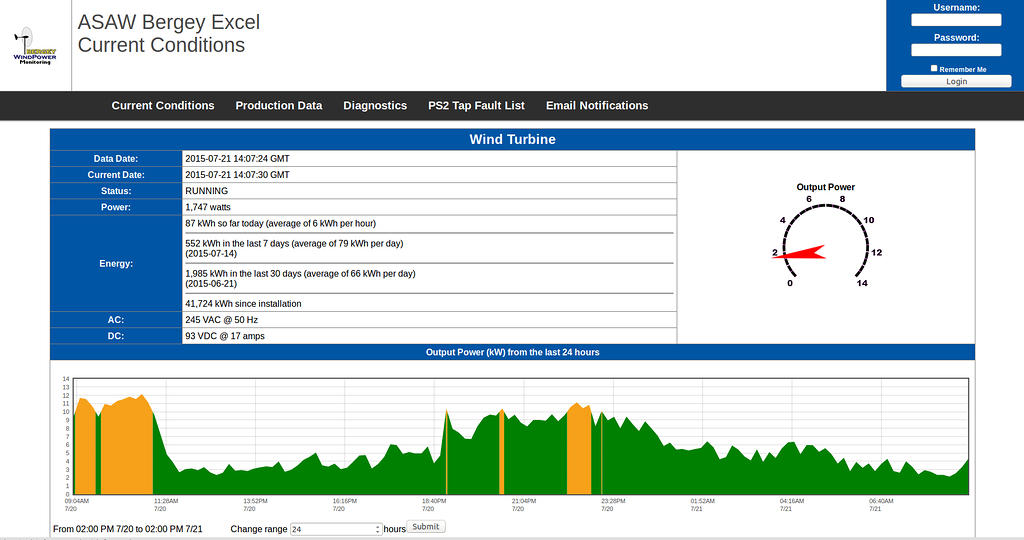Click the Login button
This screenshot has height=540, width=1024.
[956, 82]
